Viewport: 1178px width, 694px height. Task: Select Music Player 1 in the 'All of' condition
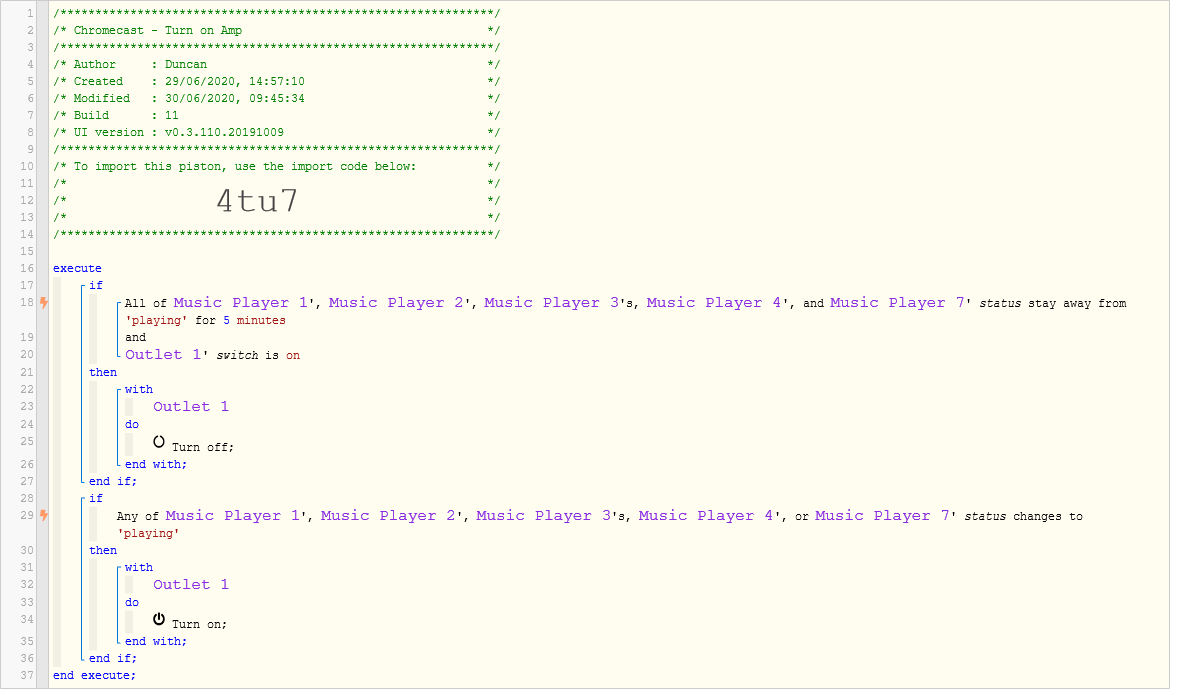(x=240, y=303)
